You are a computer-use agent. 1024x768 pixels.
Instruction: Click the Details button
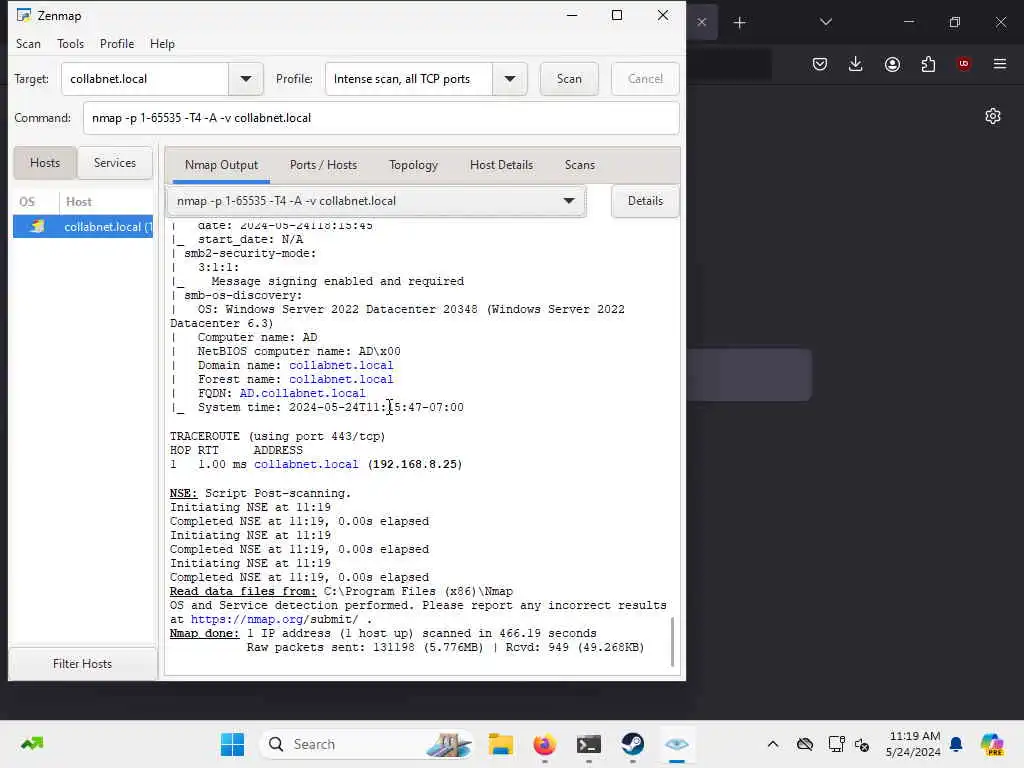click(645, 201)
